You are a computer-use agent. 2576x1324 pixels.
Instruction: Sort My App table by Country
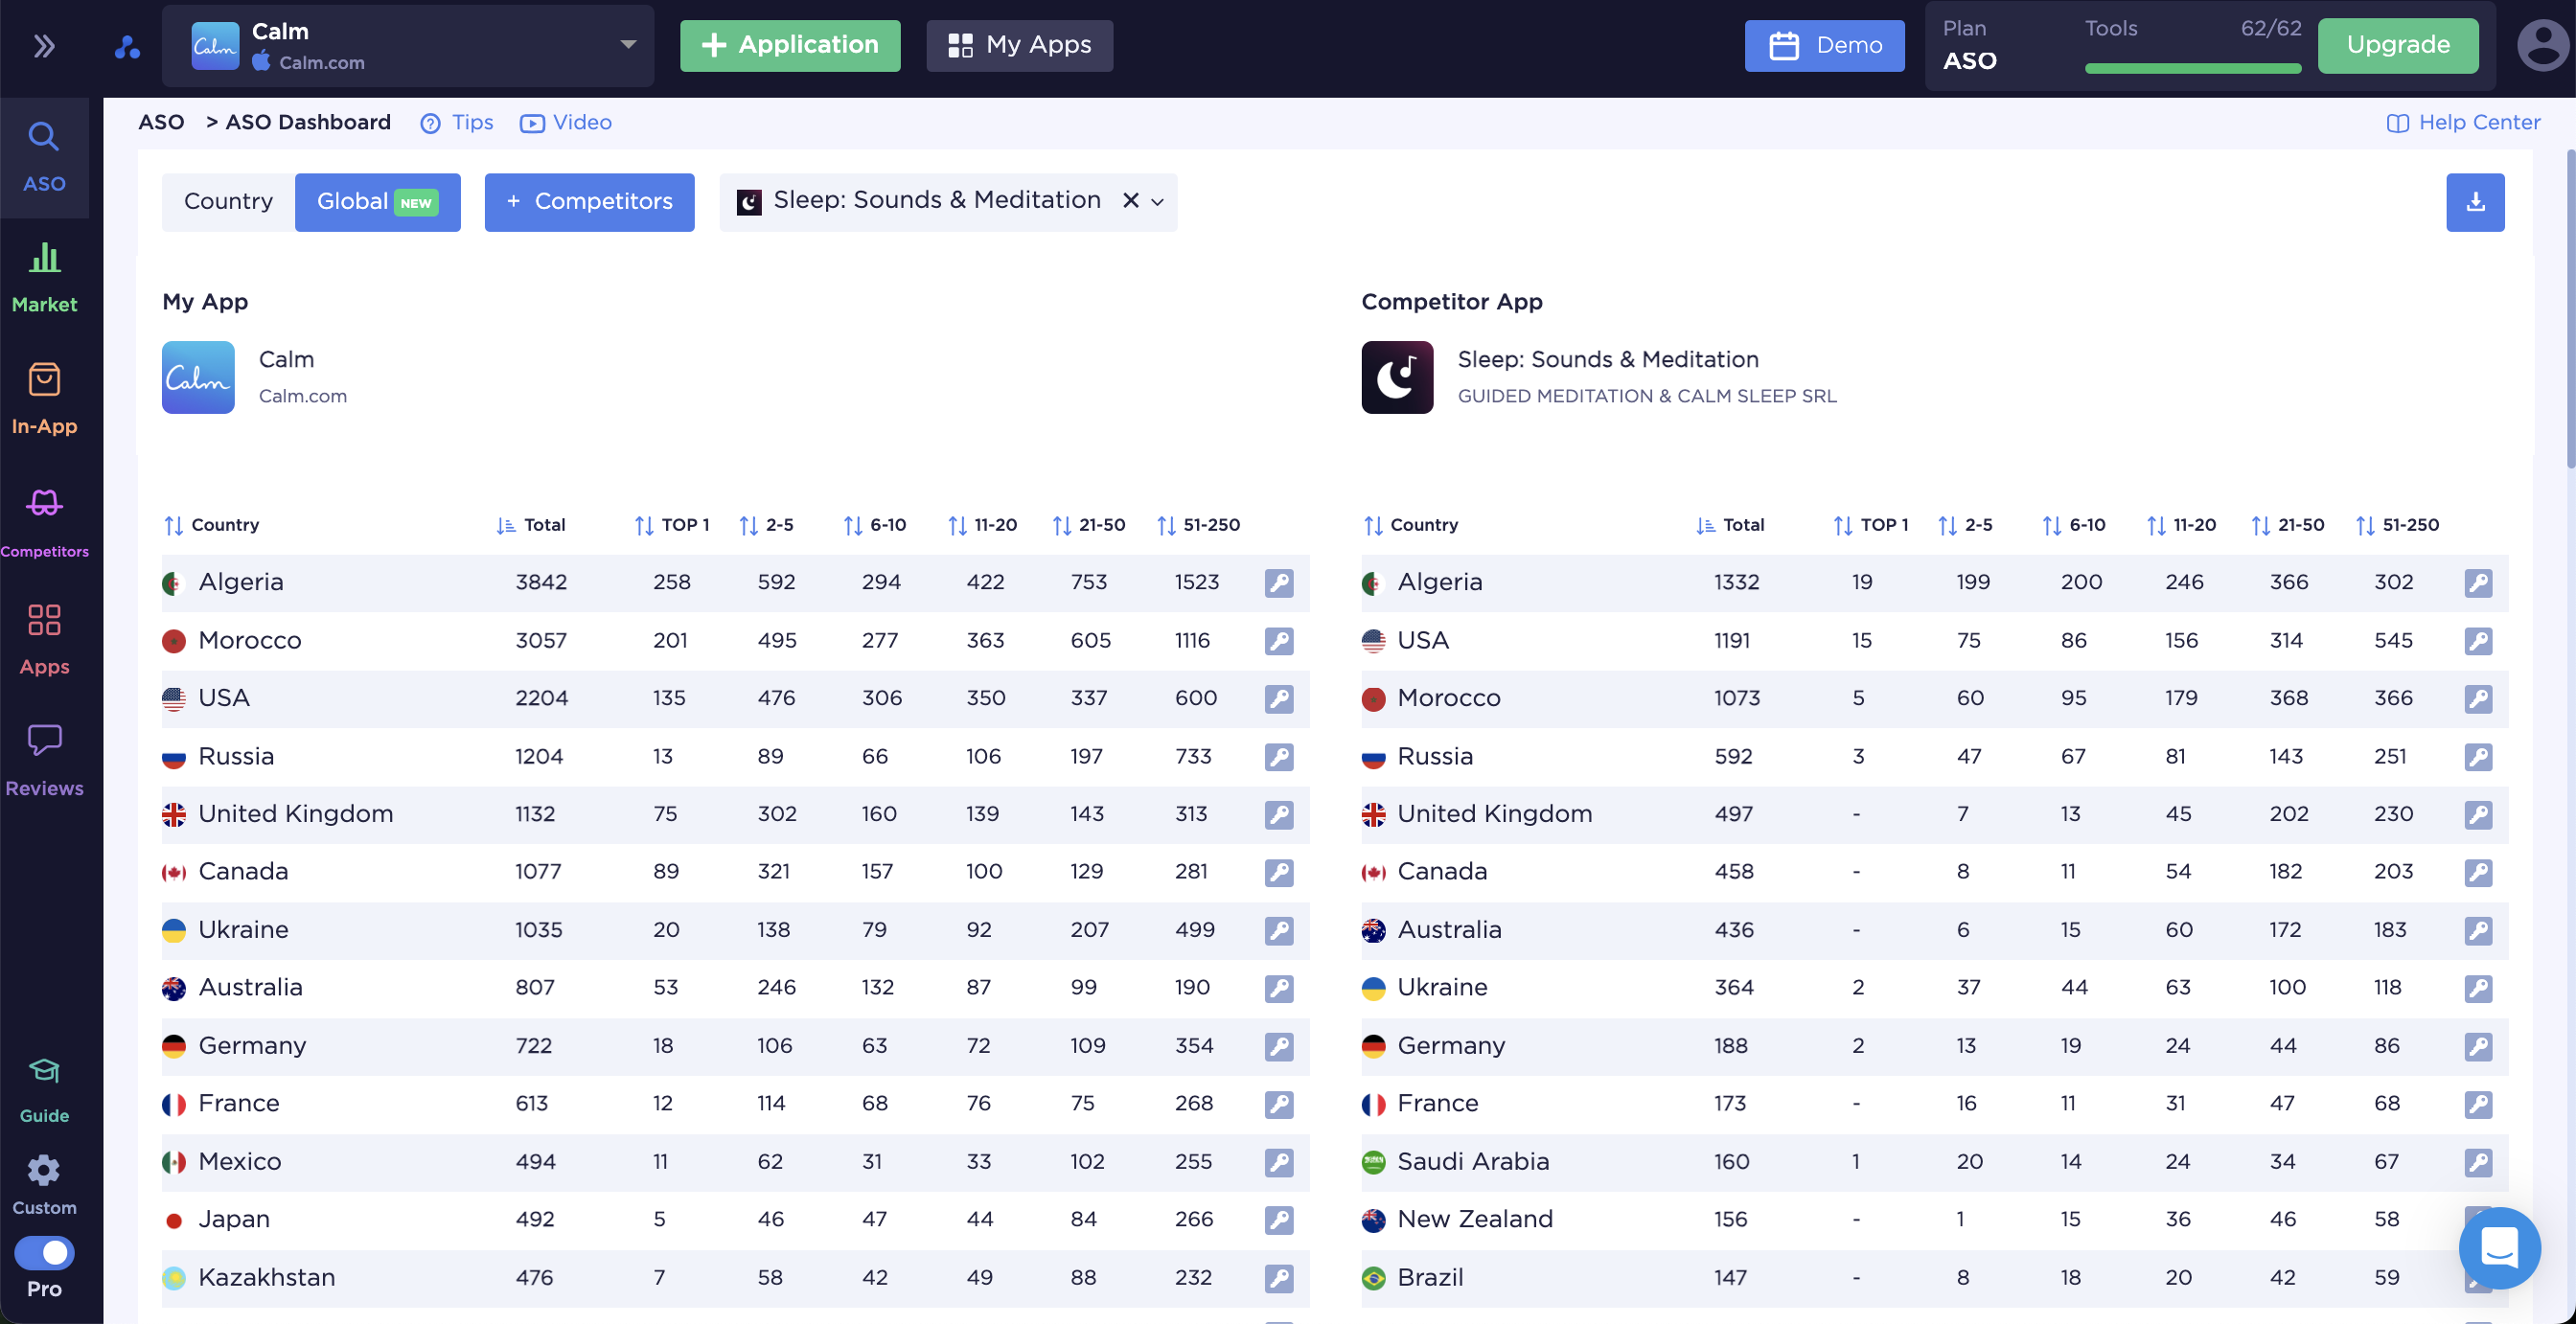pyautogui.click(x=212, y=525)
